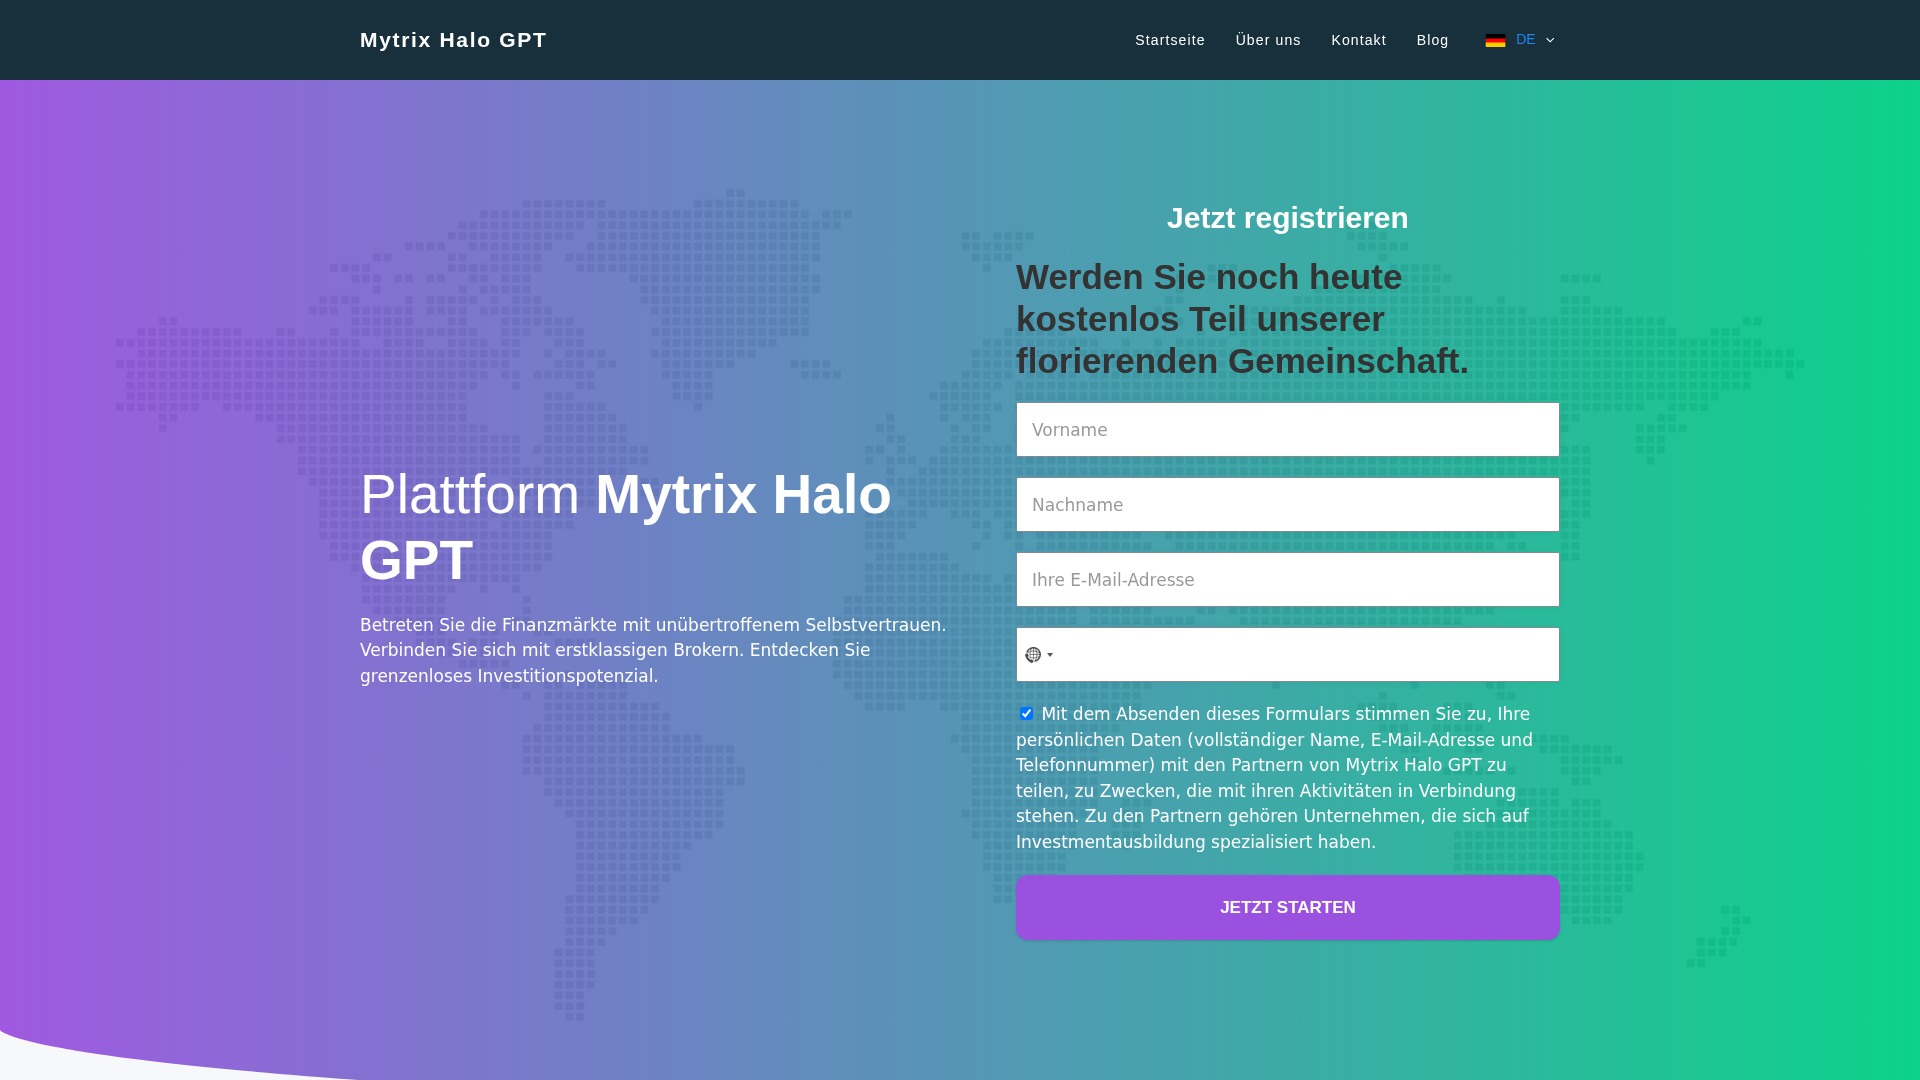Focus the Vorname input field
Screen dimensions: 1920x1080
tap(1288, 430)
